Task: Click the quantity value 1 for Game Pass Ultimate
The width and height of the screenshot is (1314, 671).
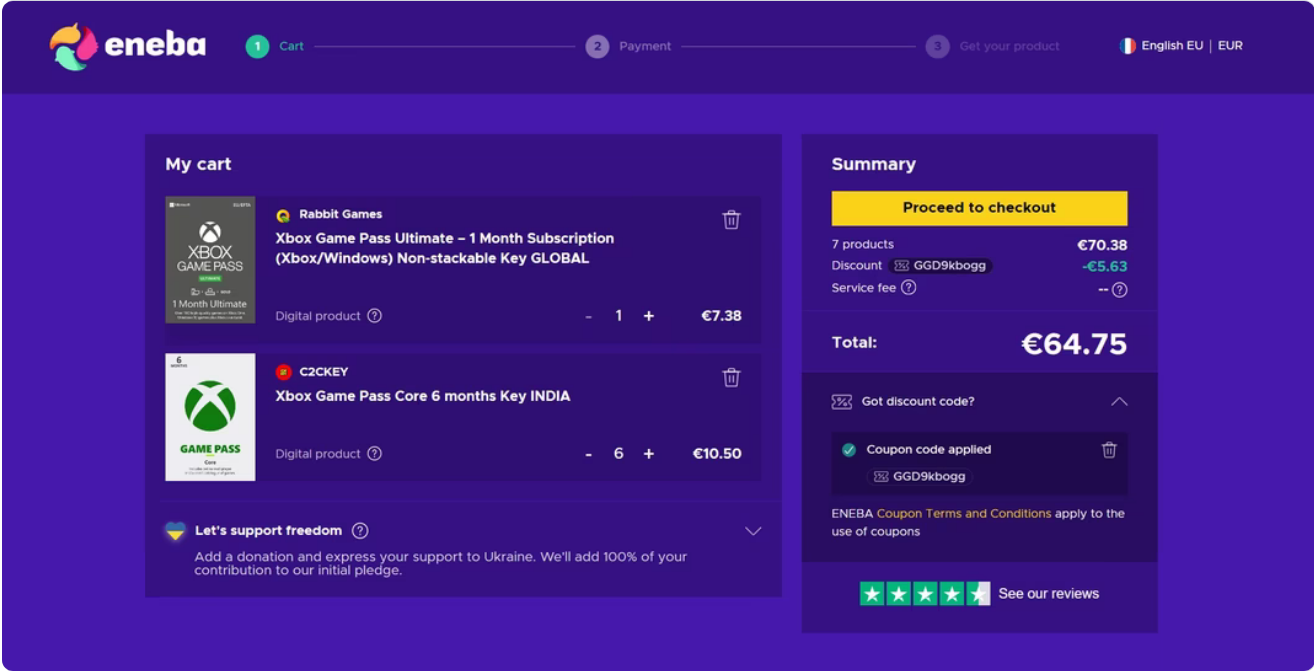Action: pyautogui.click(x=618, y=316)
